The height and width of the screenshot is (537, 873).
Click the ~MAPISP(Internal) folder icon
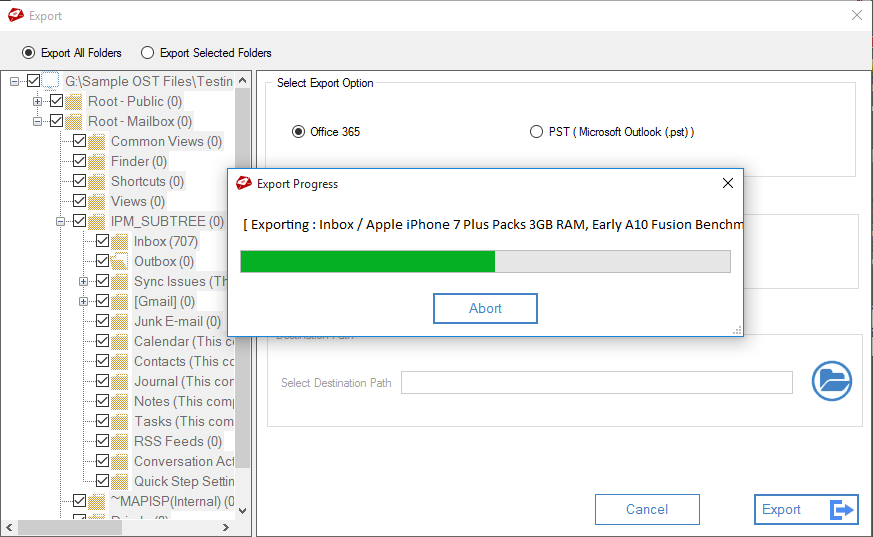[x=96, y=501]
